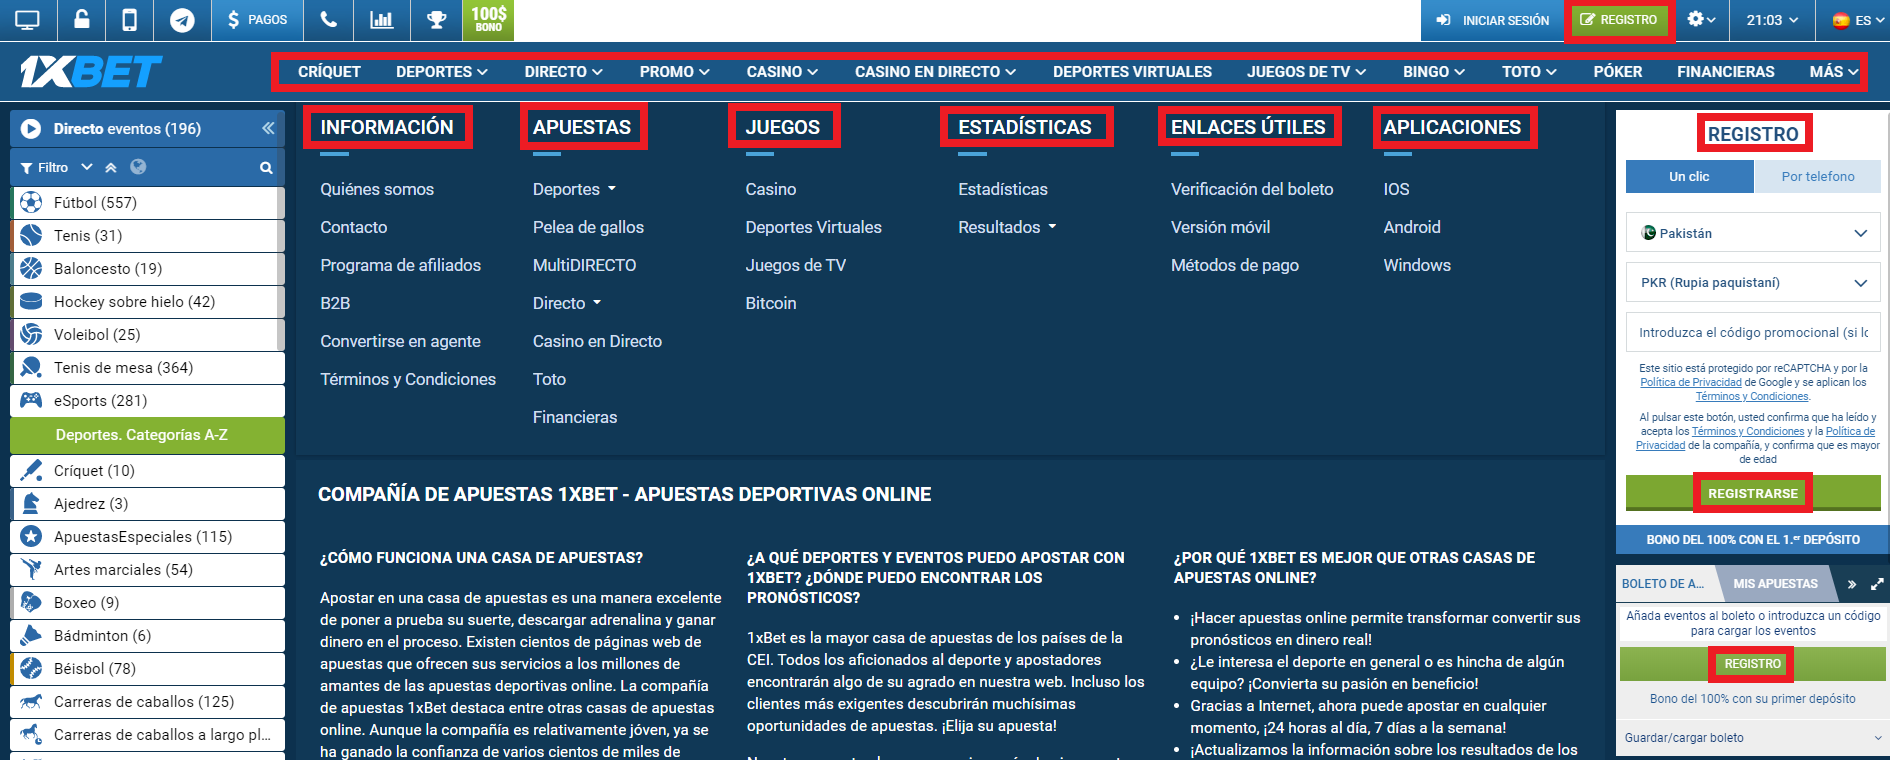Select Carreras de caballos (125)
The image size is (1890, 760).
[x=147, y=701]
